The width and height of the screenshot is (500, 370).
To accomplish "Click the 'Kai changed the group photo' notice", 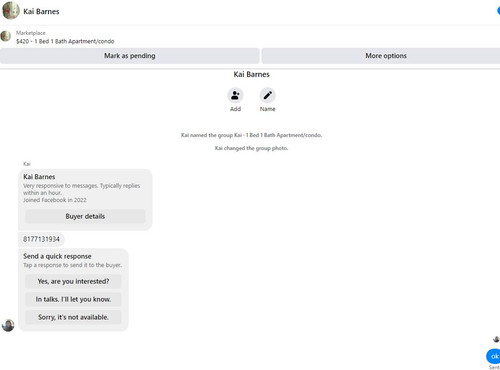I will tap(251, 148).
